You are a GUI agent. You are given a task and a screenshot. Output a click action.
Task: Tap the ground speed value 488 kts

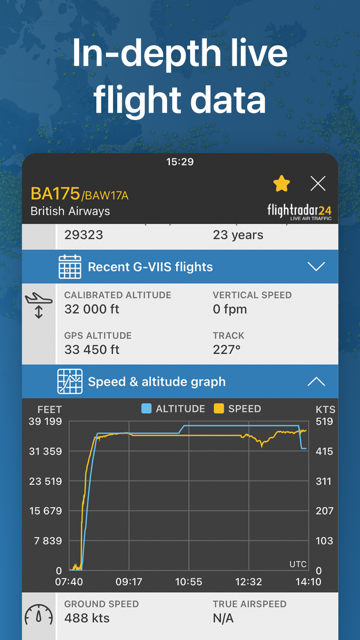[87, 618]
